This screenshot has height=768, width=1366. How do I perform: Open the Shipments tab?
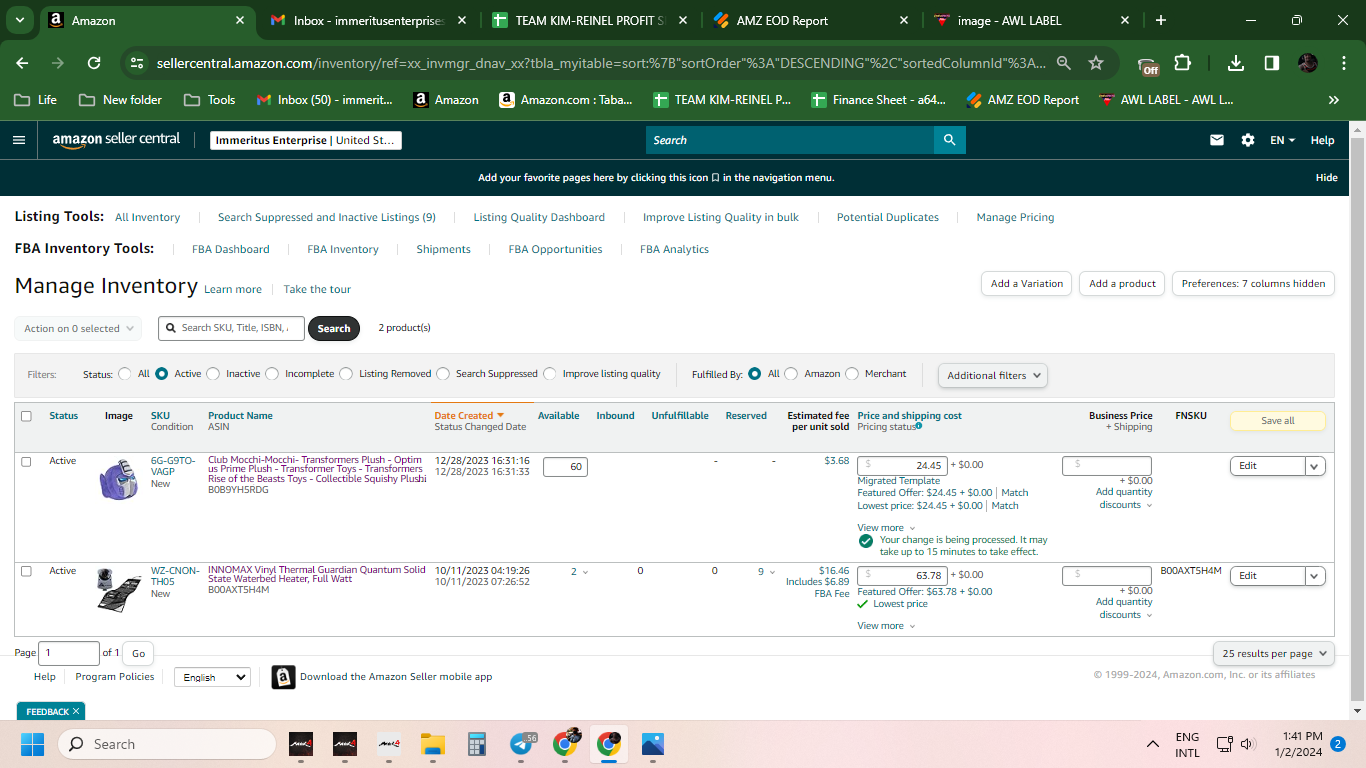tap(443, 249)
